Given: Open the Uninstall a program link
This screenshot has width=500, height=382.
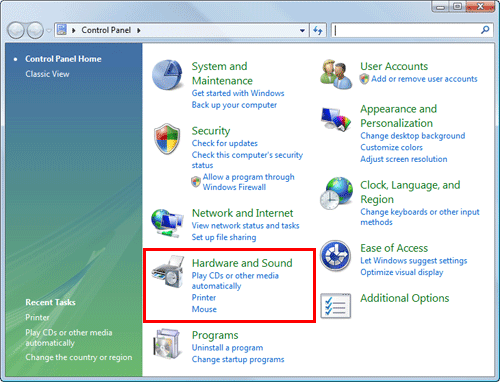Looking at the screenshot, I should (x=227, y=348).
